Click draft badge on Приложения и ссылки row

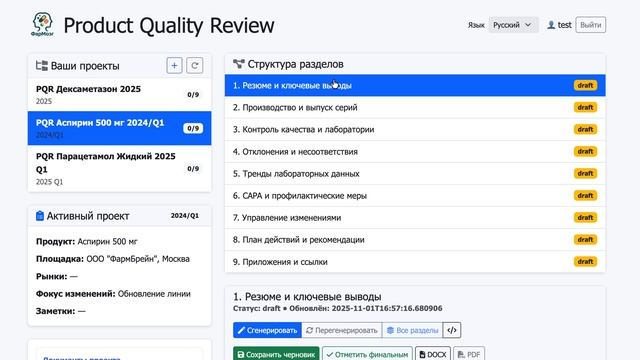pyautogui.click(x=585, y=262)
